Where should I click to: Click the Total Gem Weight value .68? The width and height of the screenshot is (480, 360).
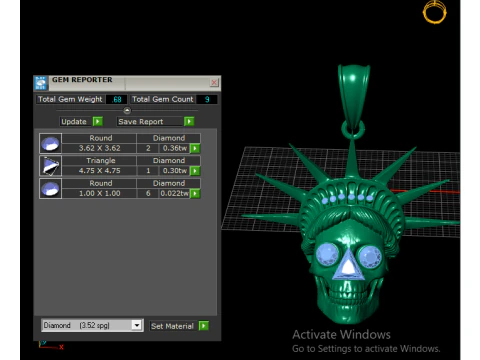tap(116, 99)
